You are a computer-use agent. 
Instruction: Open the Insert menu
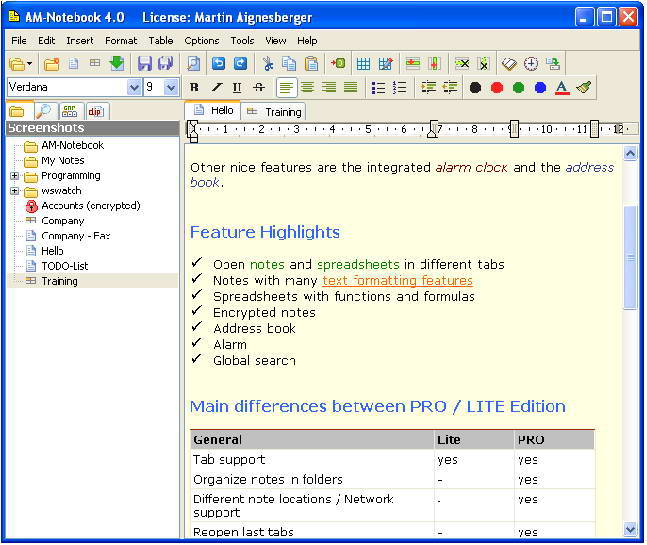point(80,40)
